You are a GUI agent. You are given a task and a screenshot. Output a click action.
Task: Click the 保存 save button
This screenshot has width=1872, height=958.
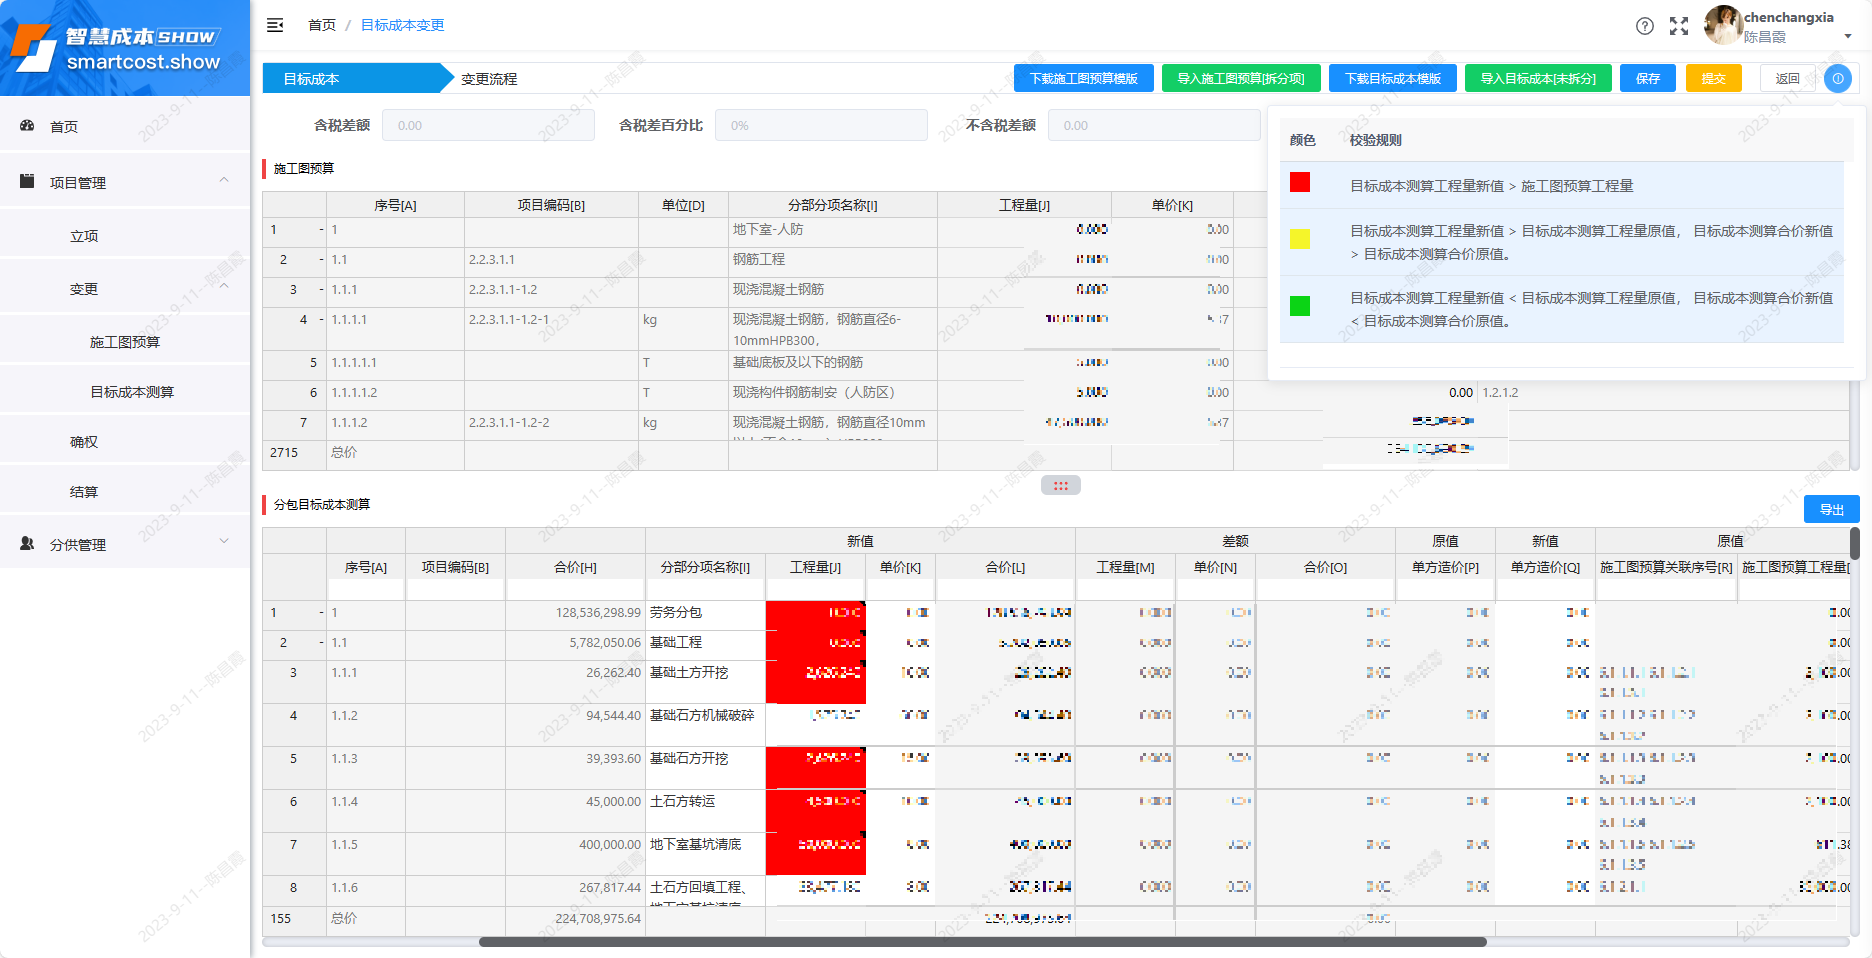[1647, 78]
